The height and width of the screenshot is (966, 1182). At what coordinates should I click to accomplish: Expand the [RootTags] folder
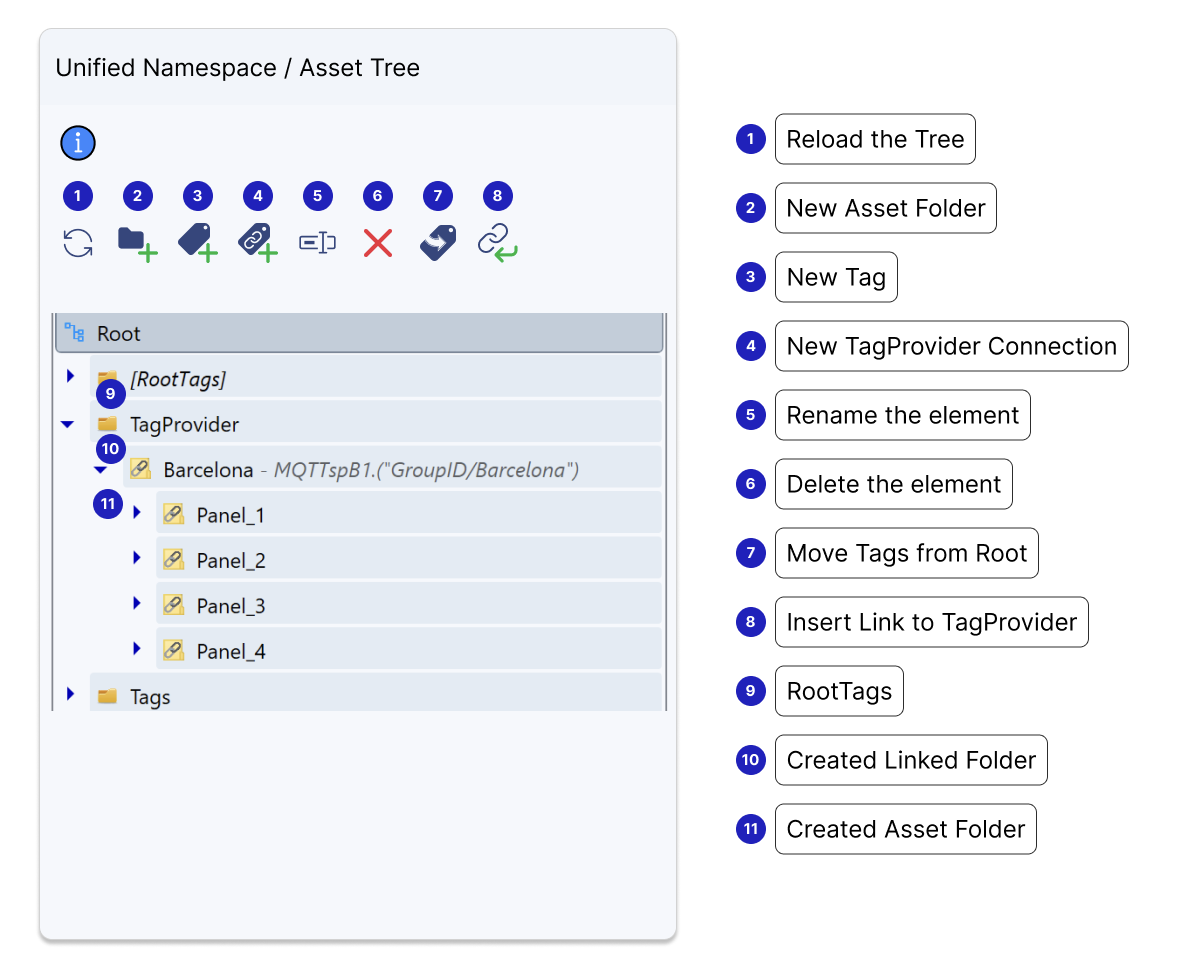tap(70, 377)
